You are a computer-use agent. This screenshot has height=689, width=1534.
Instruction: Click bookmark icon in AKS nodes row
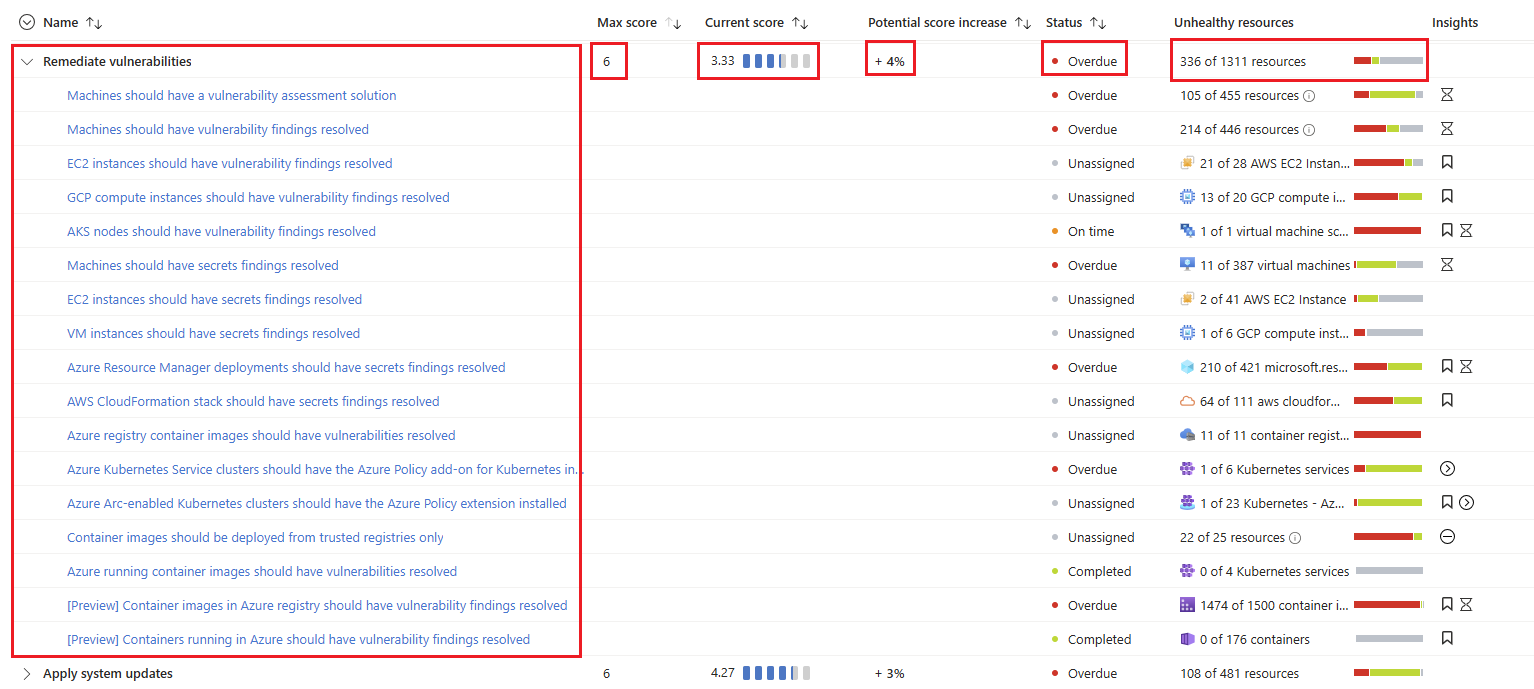[x=1447, y=231]
